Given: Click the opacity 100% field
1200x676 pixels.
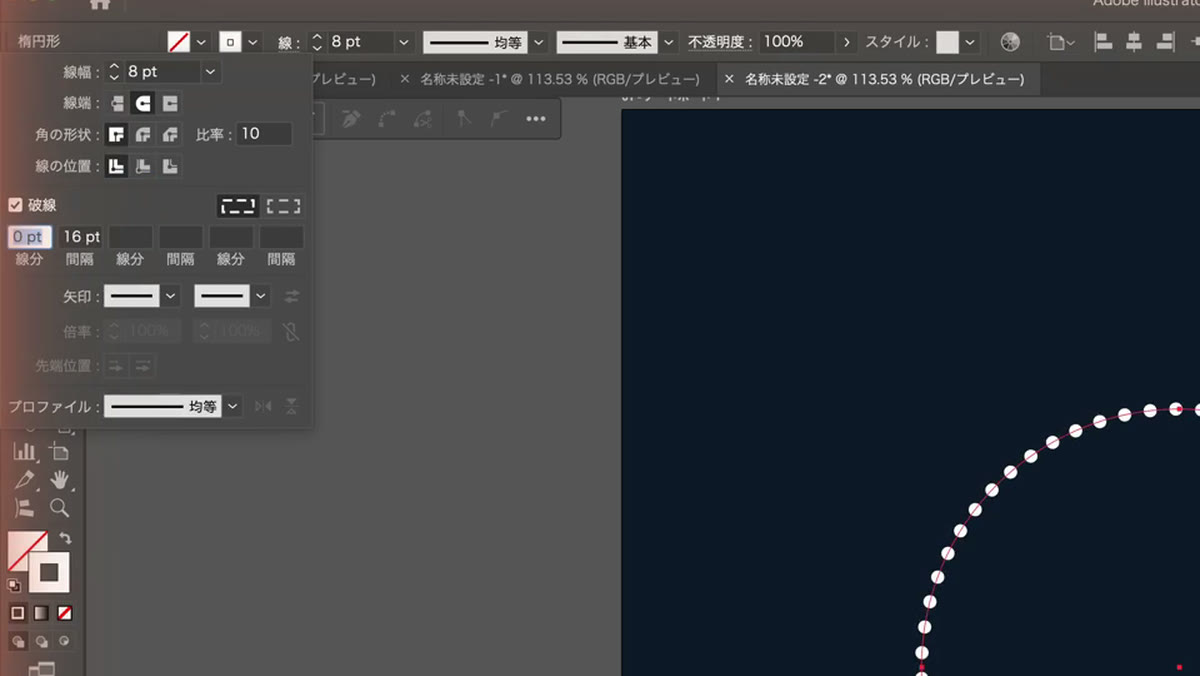Looking at the screenshot, I should click(x=796, y=42).
